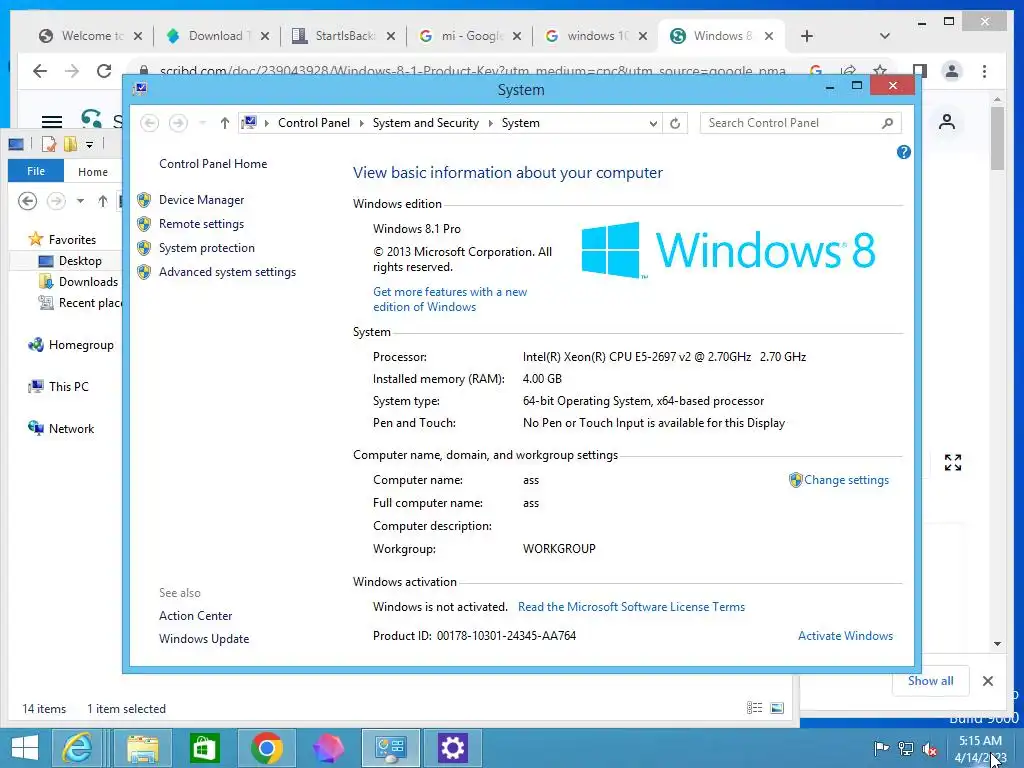Click the back arrow in System window
This screenshot has width=1024, height=768.
tap(150, 123)
